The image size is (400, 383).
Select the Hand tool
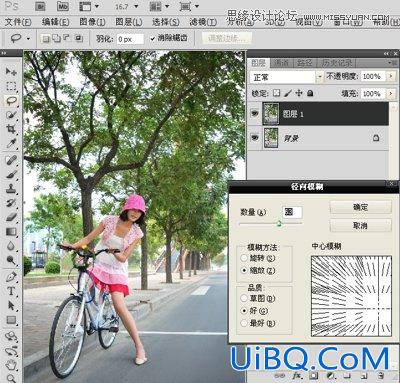11,364
